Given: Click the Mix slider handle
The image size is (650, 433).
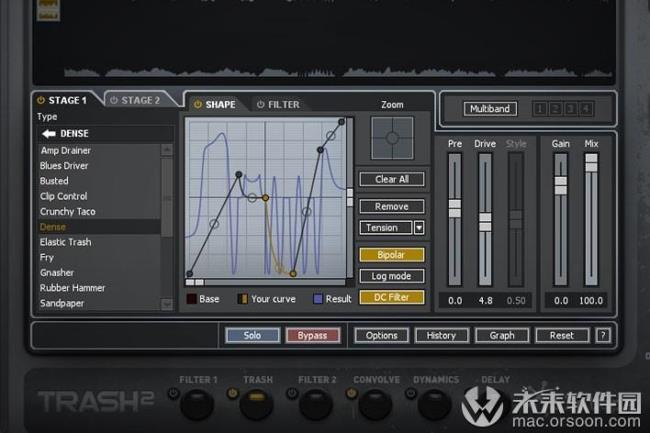Looking at the screenshot, I should [x=591, y=162].
